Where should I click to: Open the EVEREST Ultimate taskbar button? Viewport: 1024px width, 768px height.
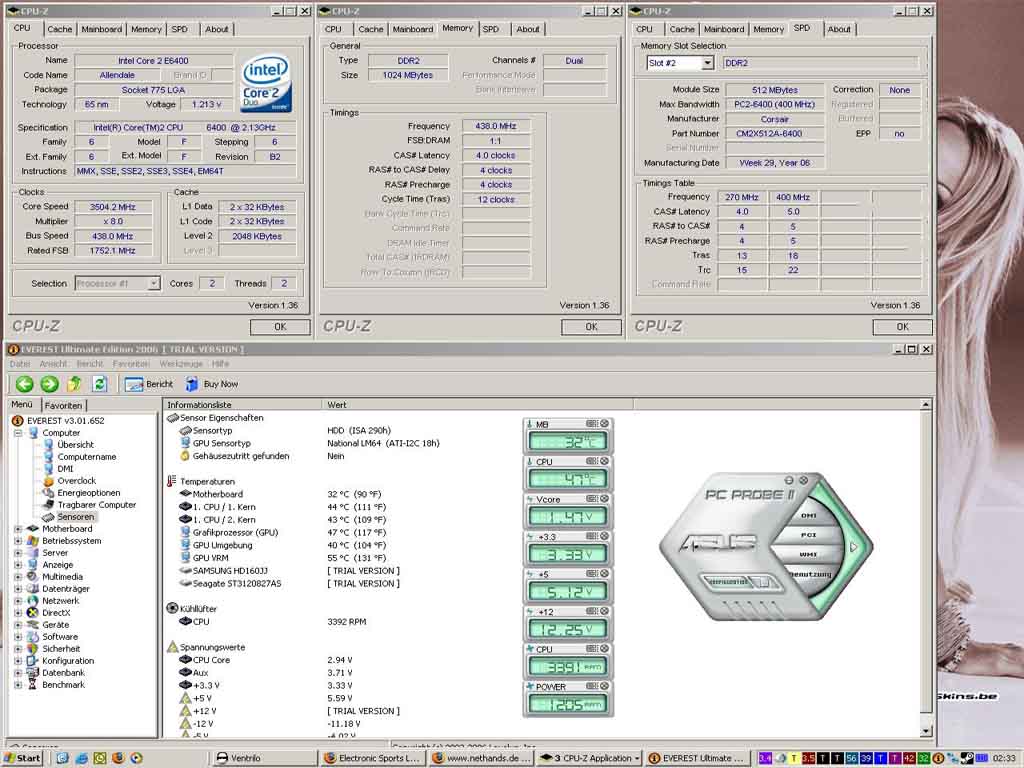[x=697, y=758]
